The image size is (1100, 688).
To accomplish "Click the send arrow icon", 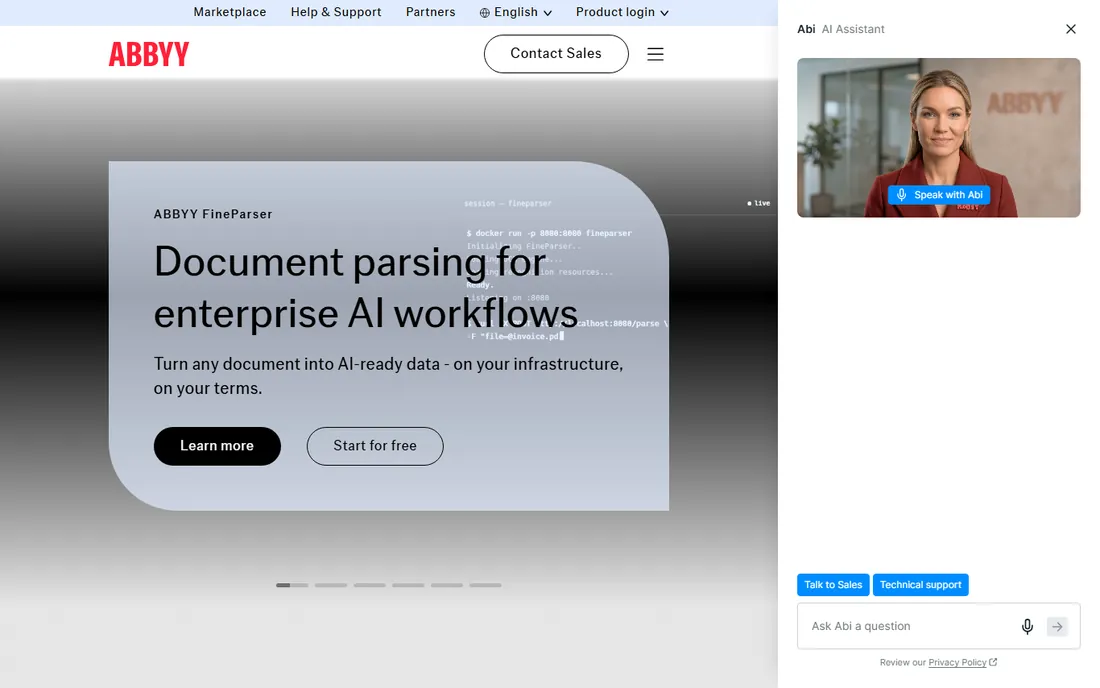I will [x=1057, y=626].
